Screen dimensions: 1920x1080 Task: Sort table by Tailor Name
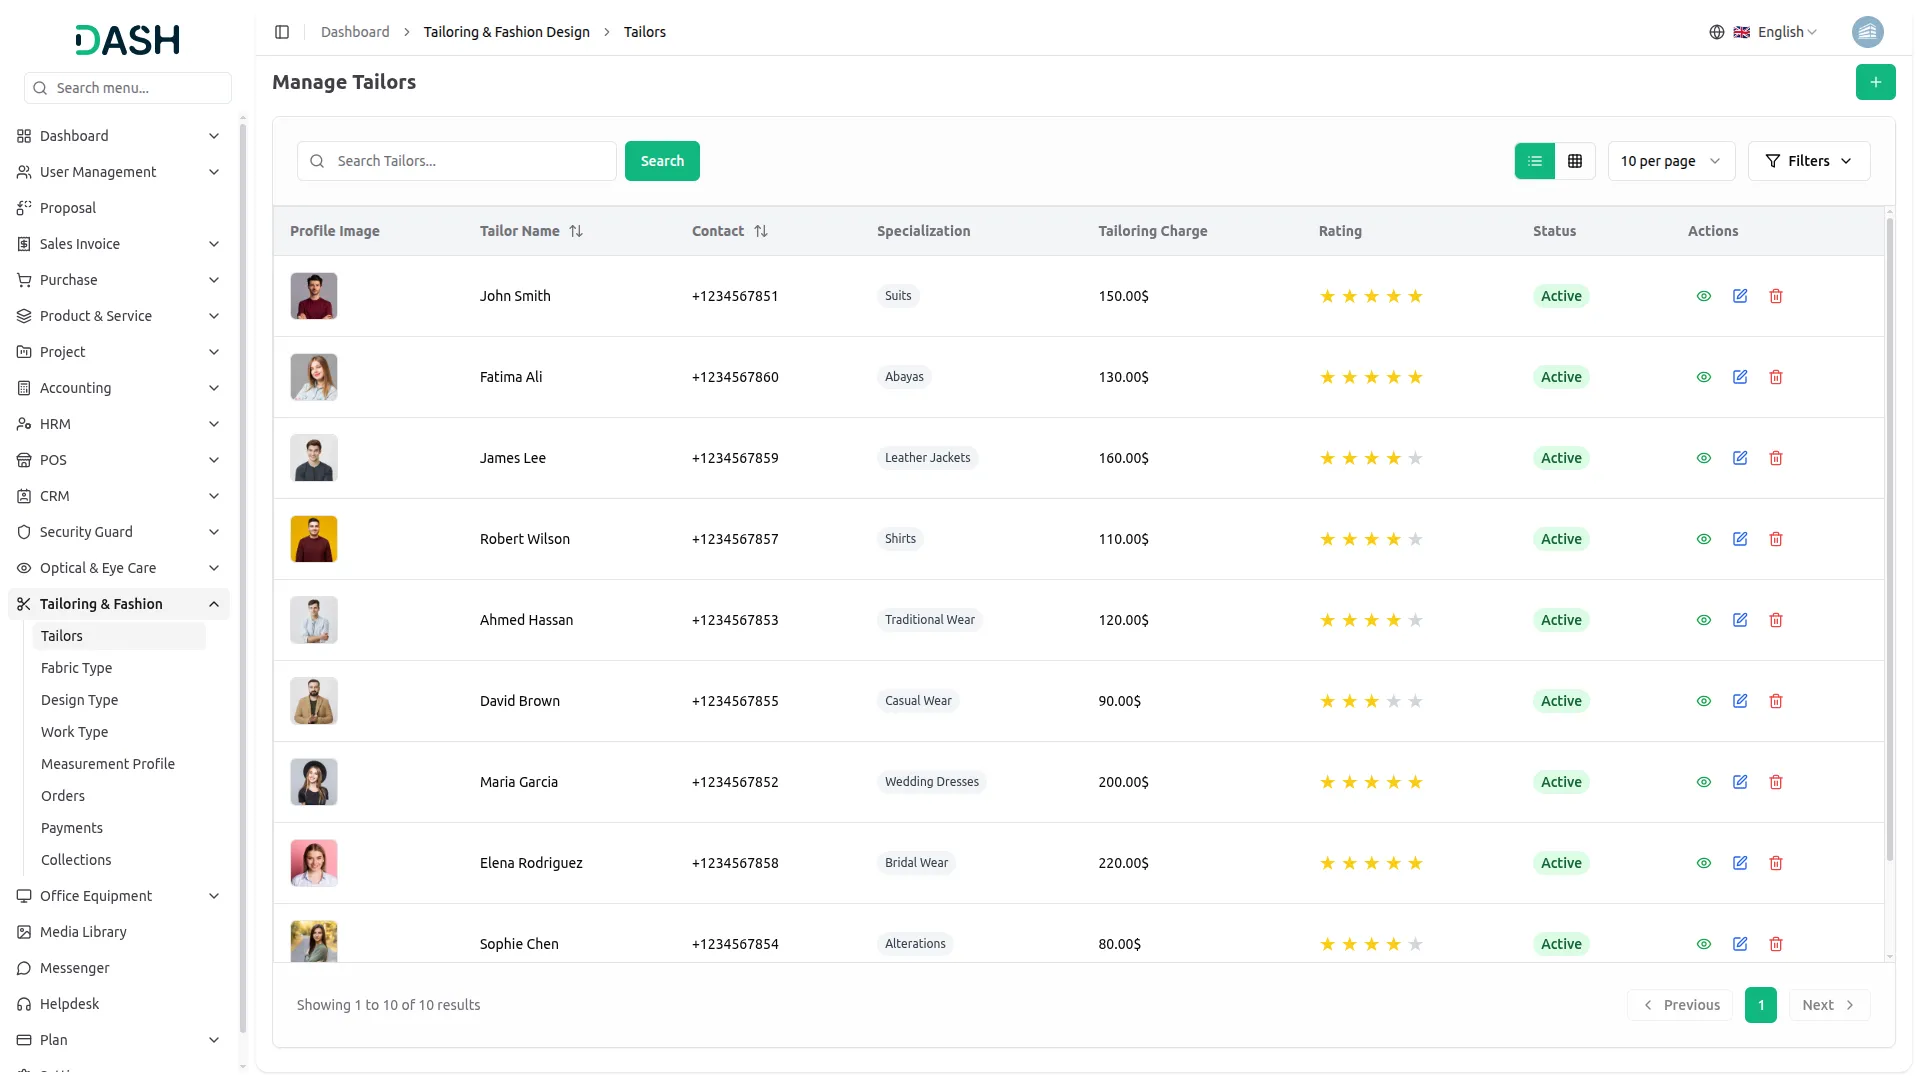click(x=576, y=231)
